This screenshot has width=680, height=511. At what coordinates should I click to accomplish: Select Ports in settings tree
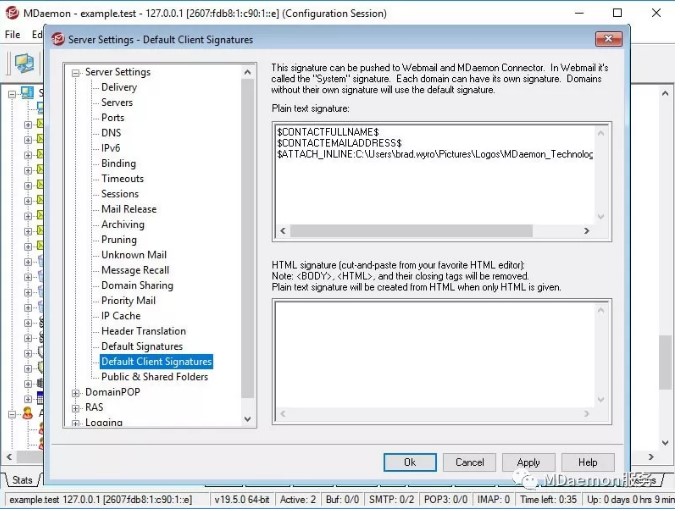112,118
